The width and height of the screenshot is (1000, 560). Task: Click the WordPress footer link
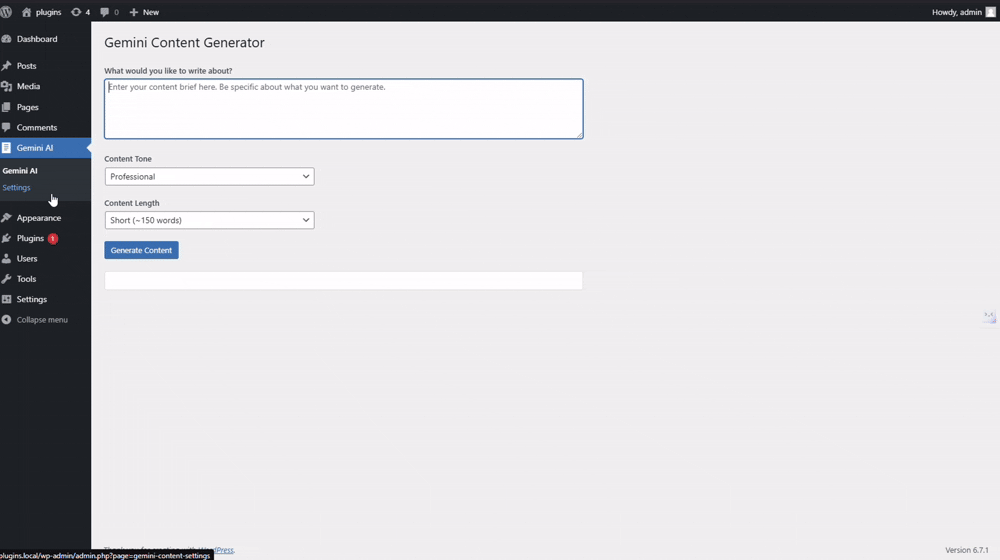pos(219,550)
